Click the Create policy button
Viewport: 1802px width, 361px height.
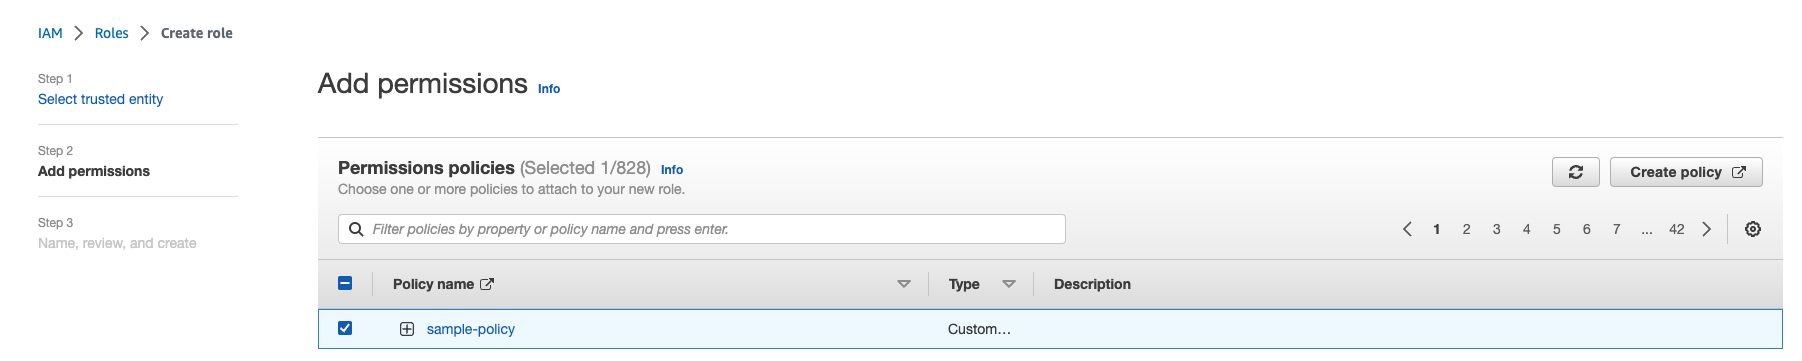tap(1686, 172)
